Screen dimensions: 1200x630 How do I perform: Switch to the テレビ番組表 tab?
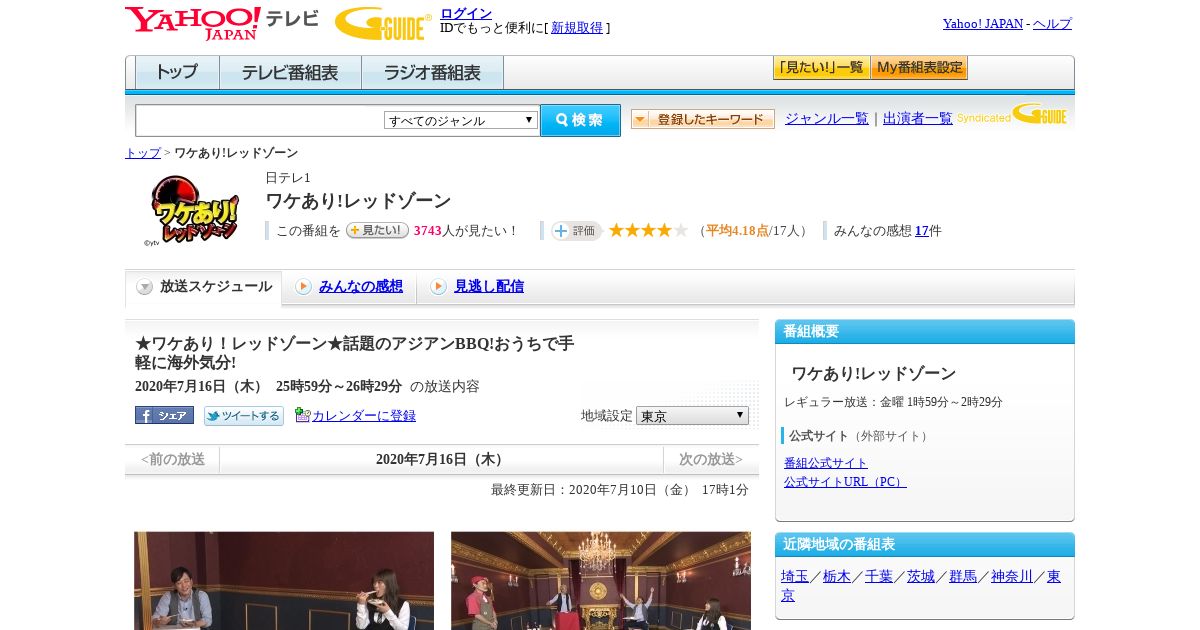[x=290, y=73]
